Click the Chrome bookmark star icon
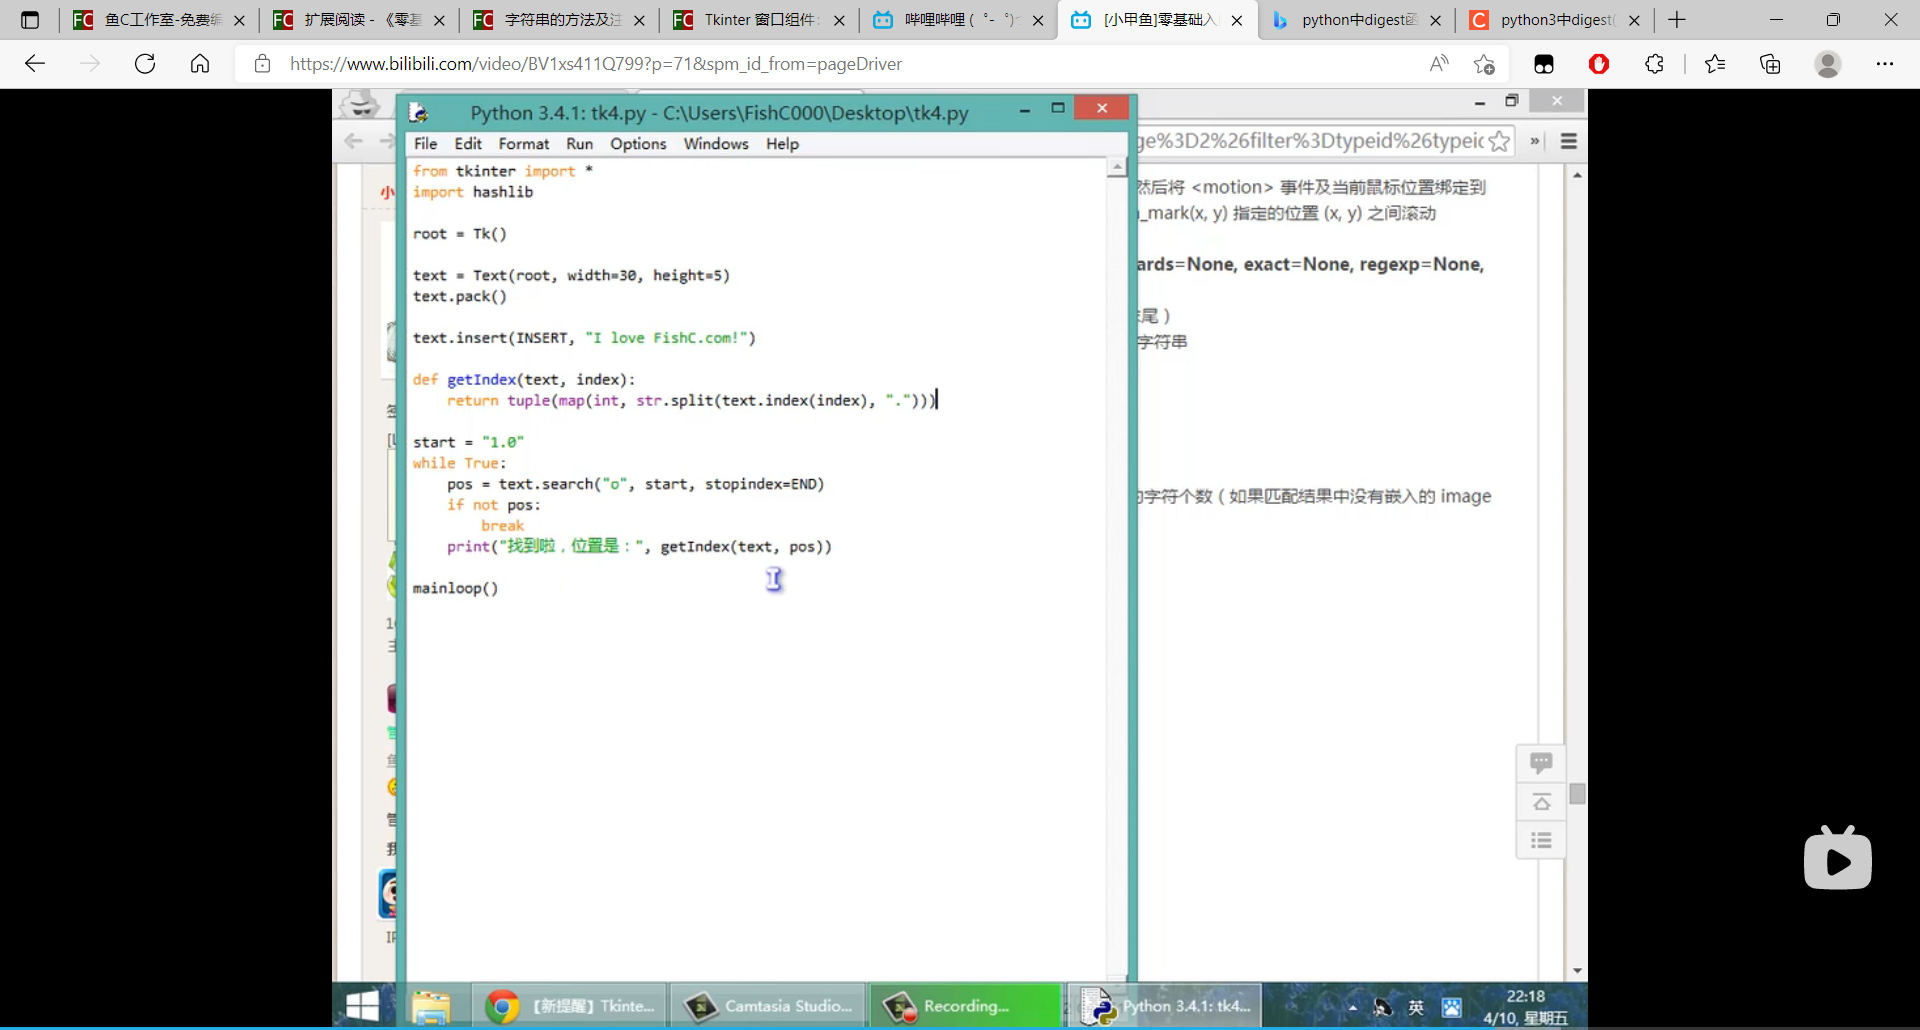 (1499, 142)
